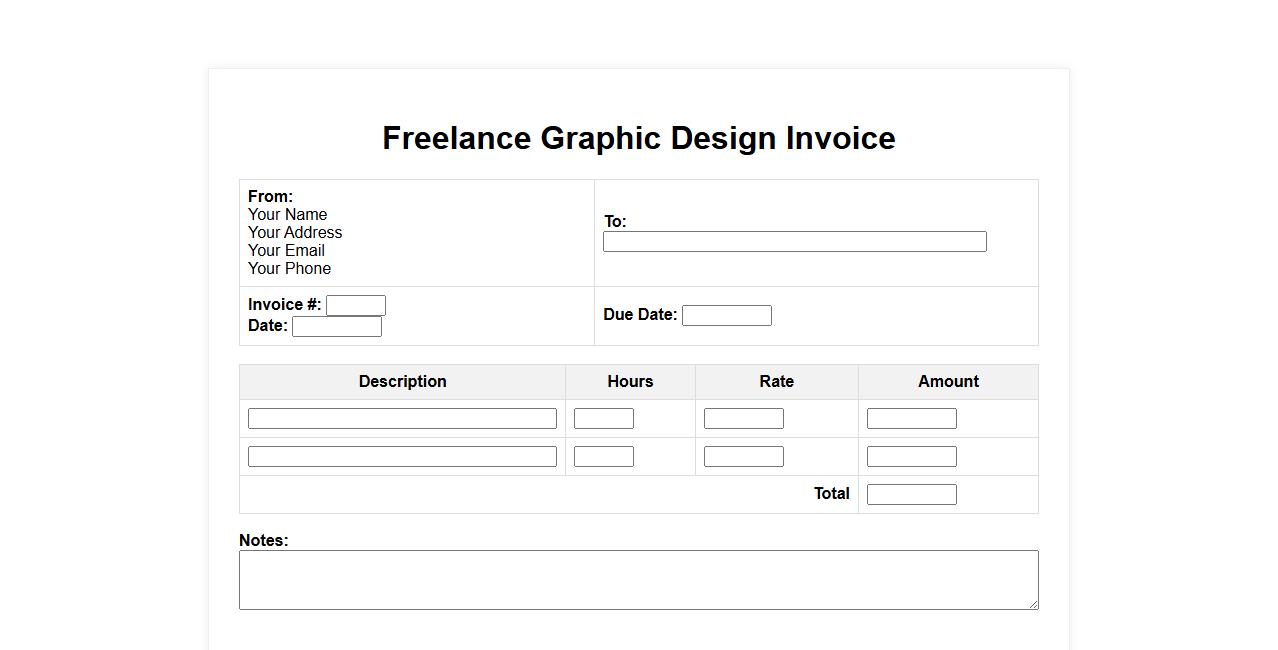
Task: Click the Due Date input field
Action: [726, 316]
